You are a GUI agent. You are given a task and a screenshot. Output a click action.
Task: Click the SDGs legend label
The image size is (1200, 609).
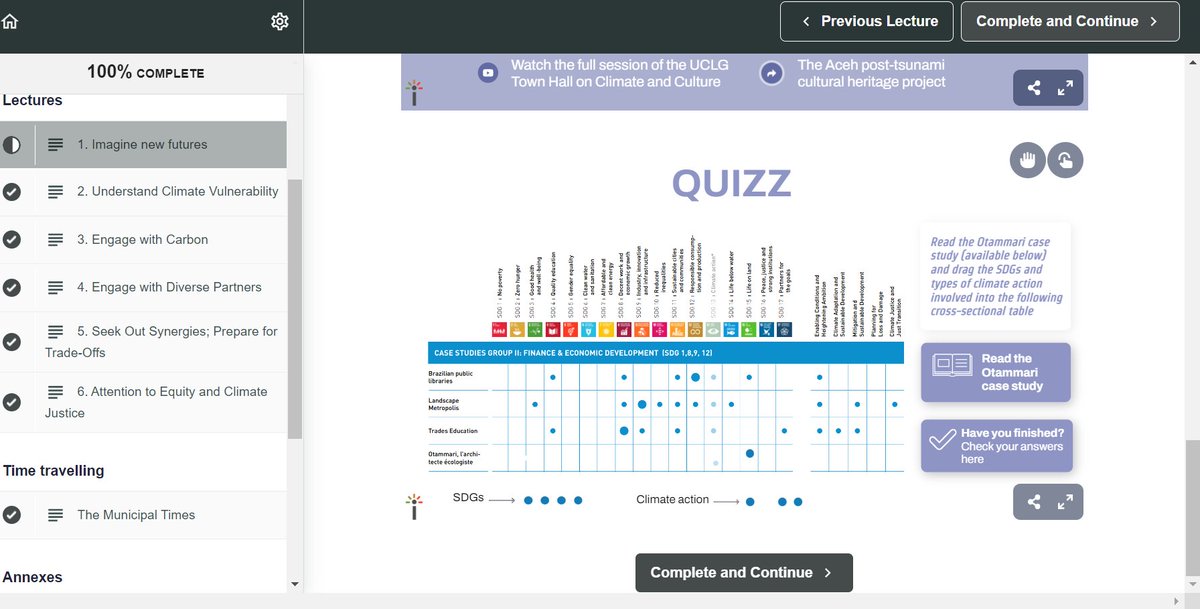(468, 498)
